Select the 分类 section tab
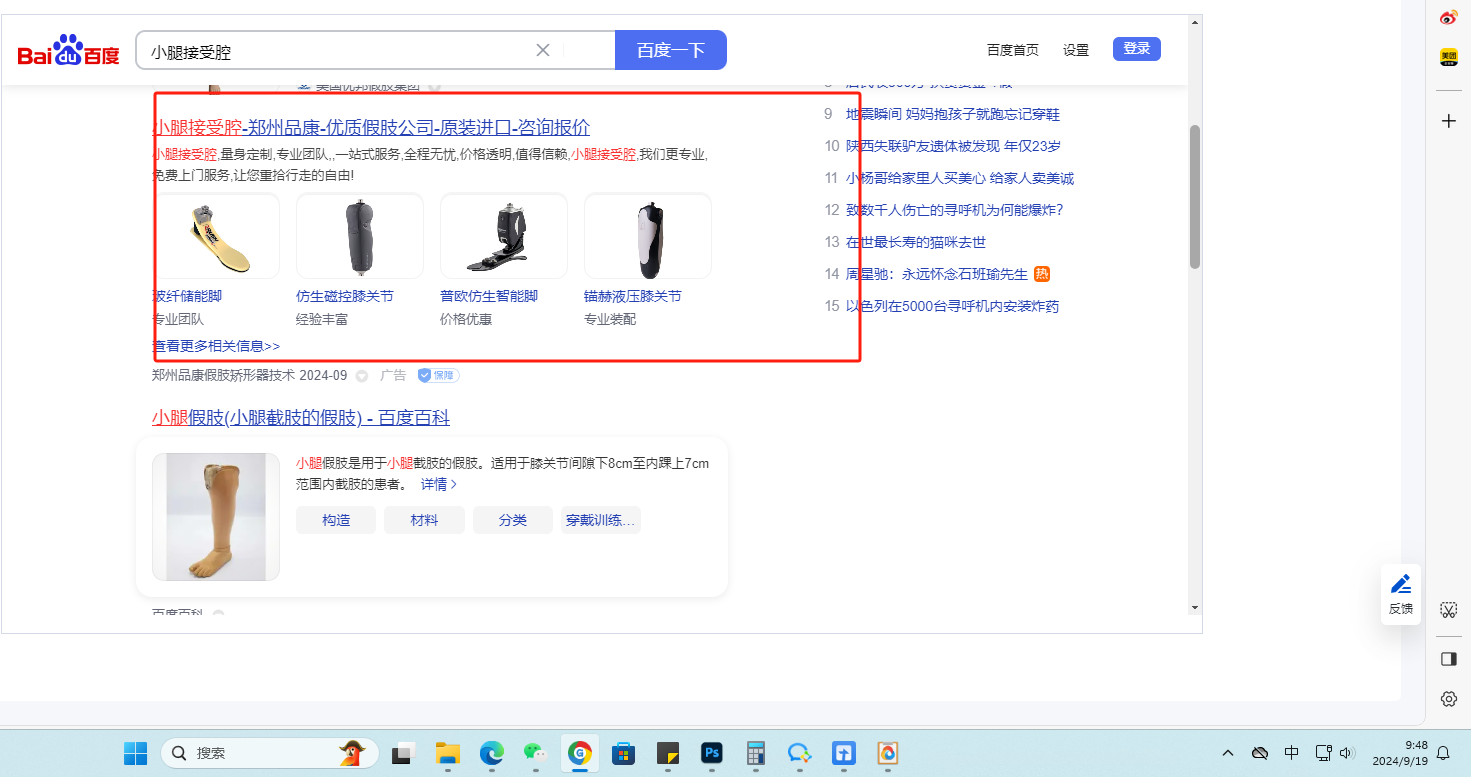The height and width of the screenshot is (777, 1471). point(513,520)
